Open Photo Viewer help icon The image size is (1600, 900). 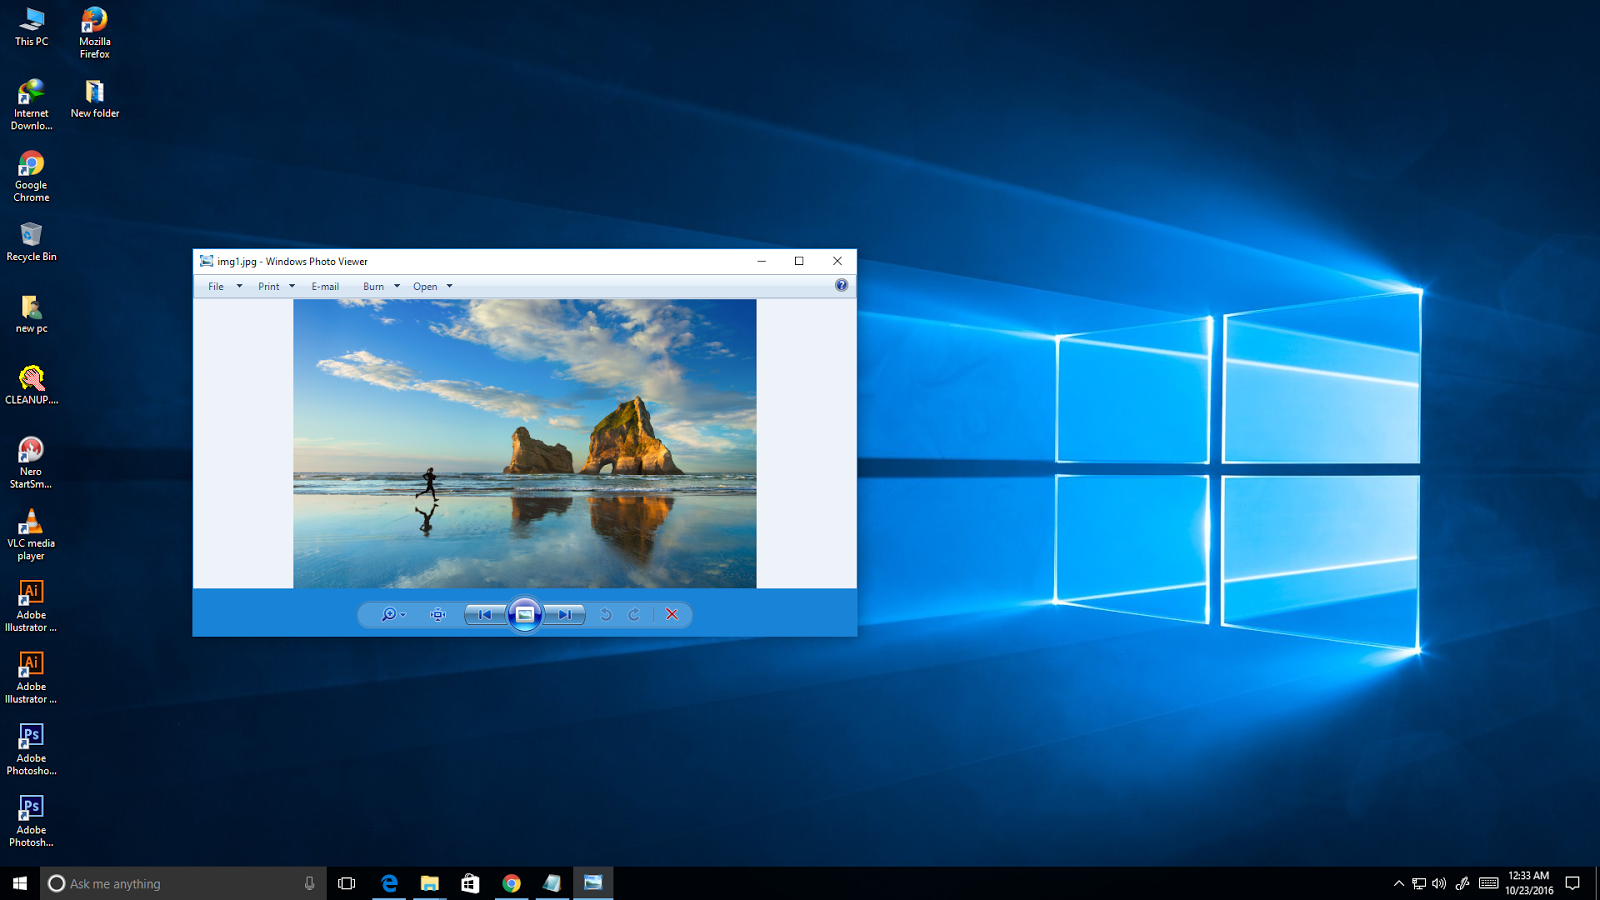click(x=841, y=286)
